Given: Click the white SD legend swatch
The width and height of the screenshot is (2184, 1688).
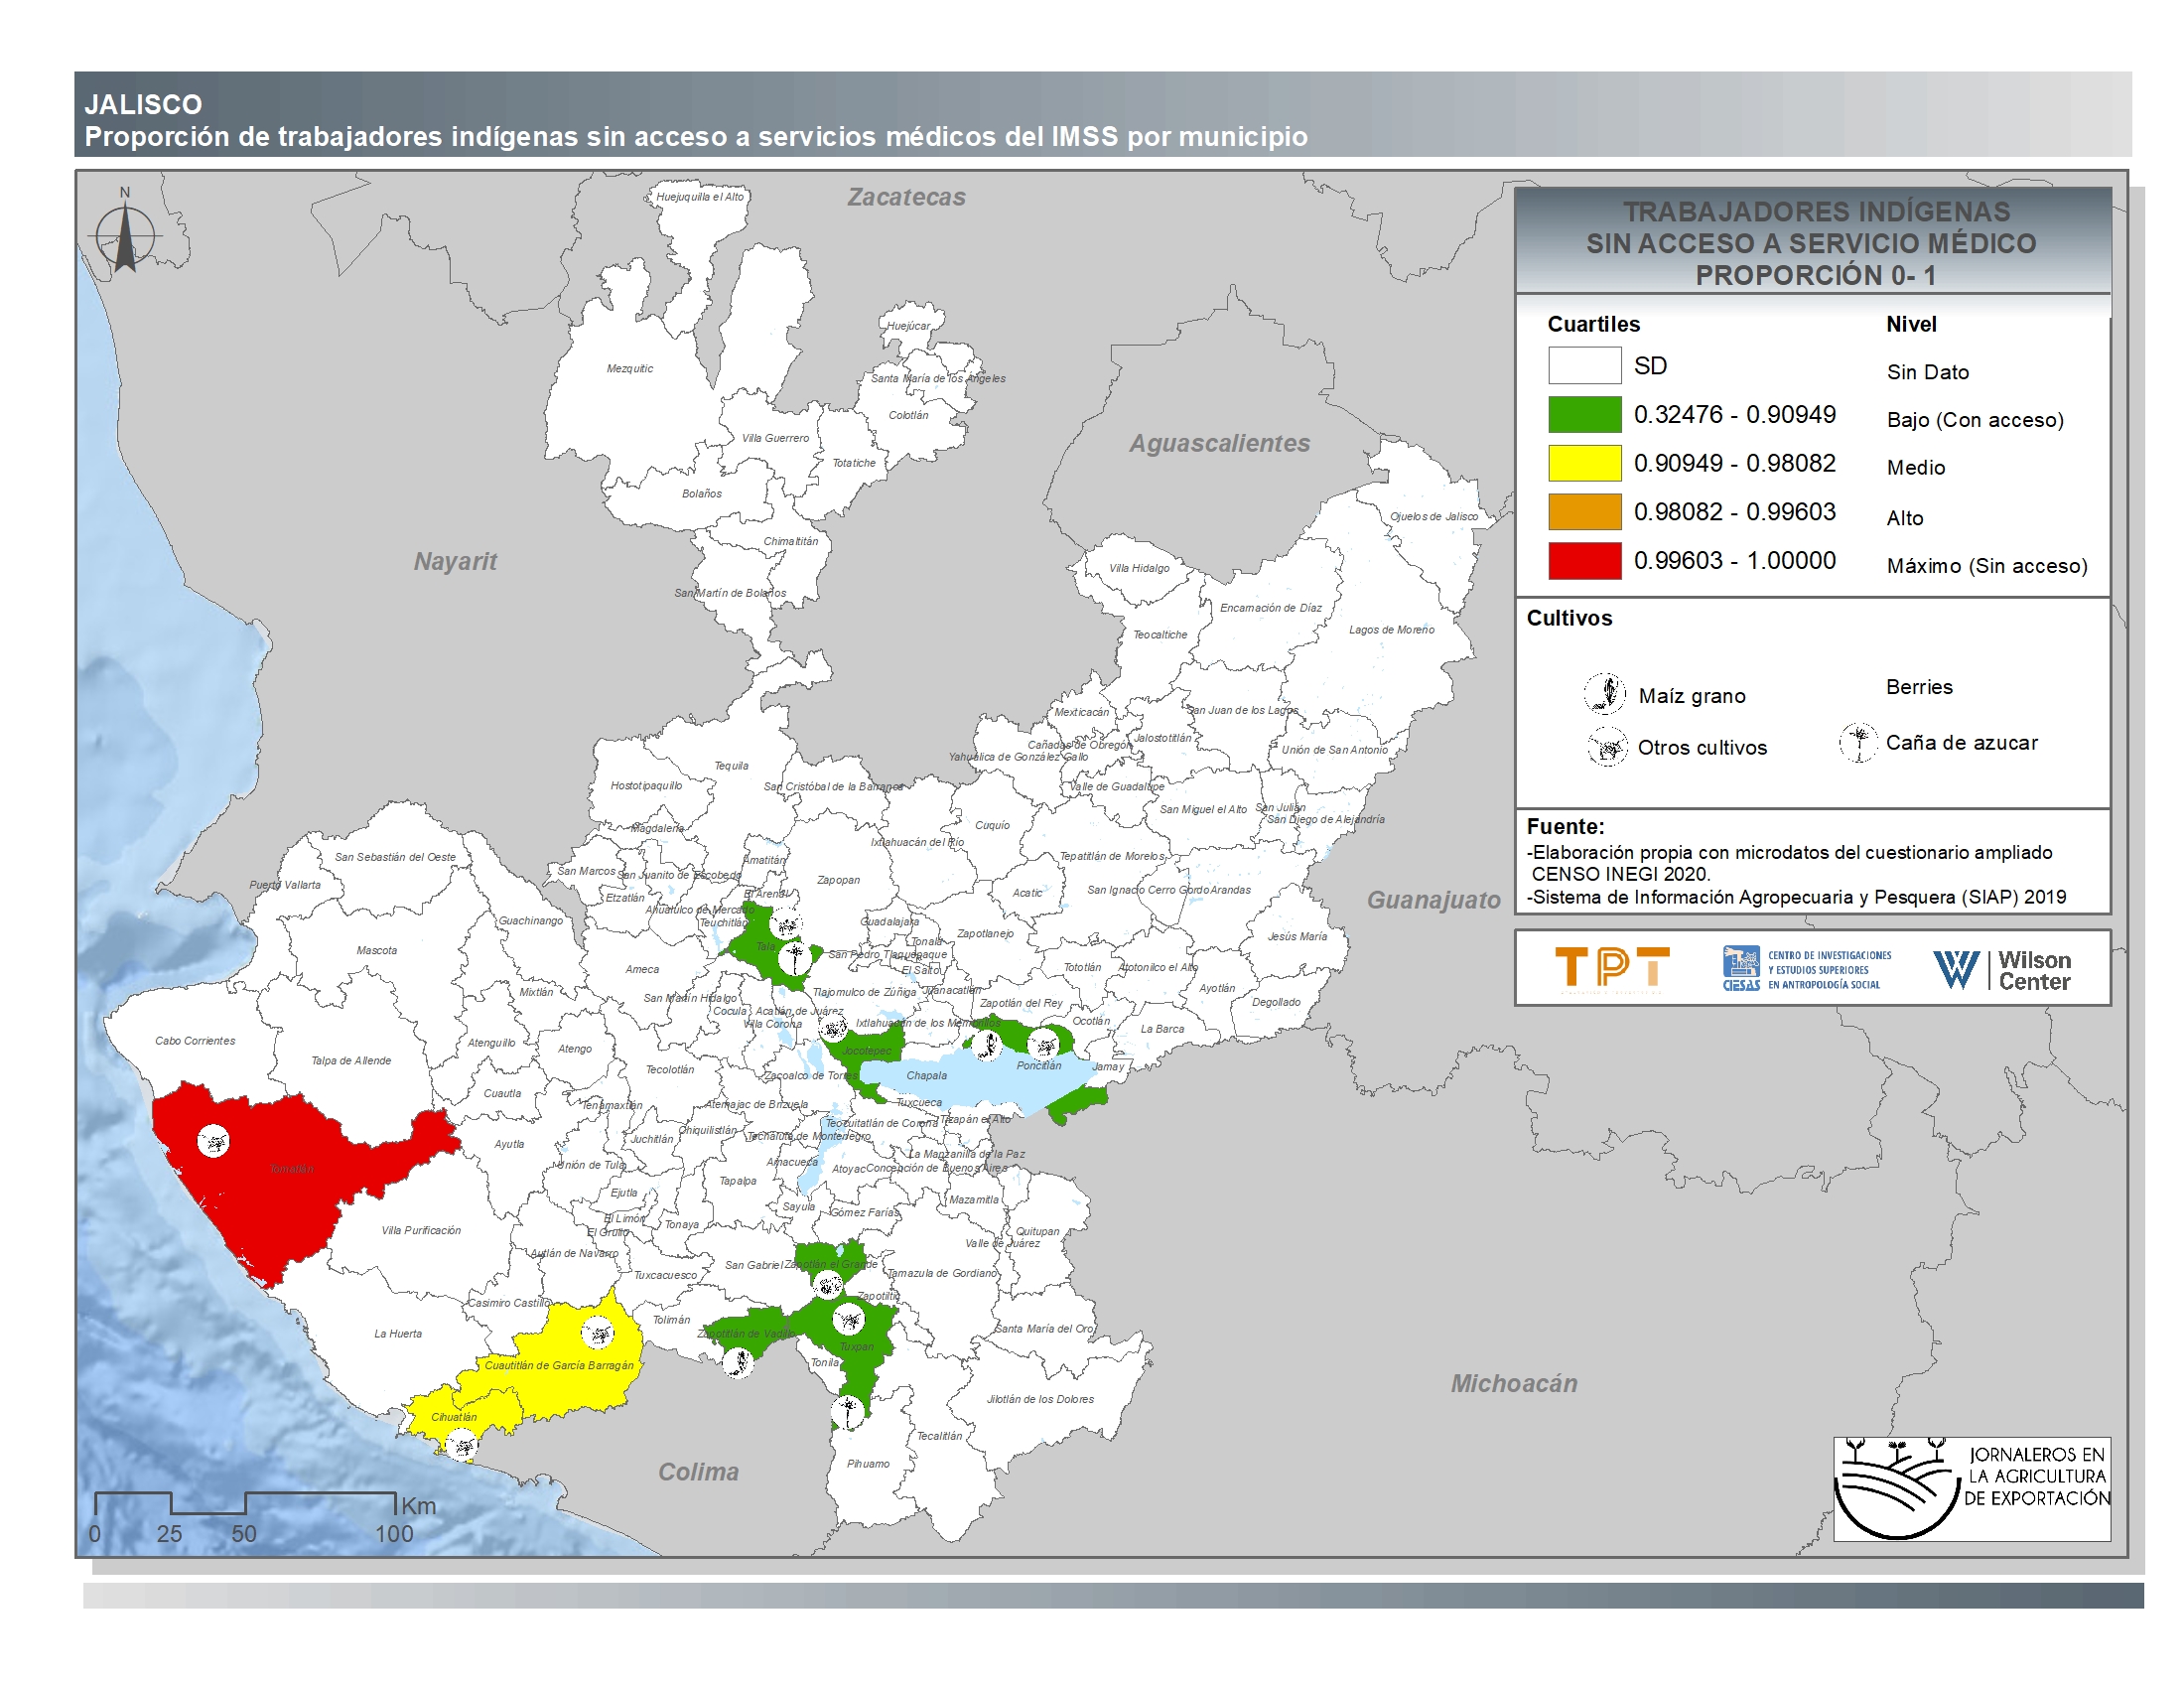Looking at the screenshot, I should (1584, 365).
